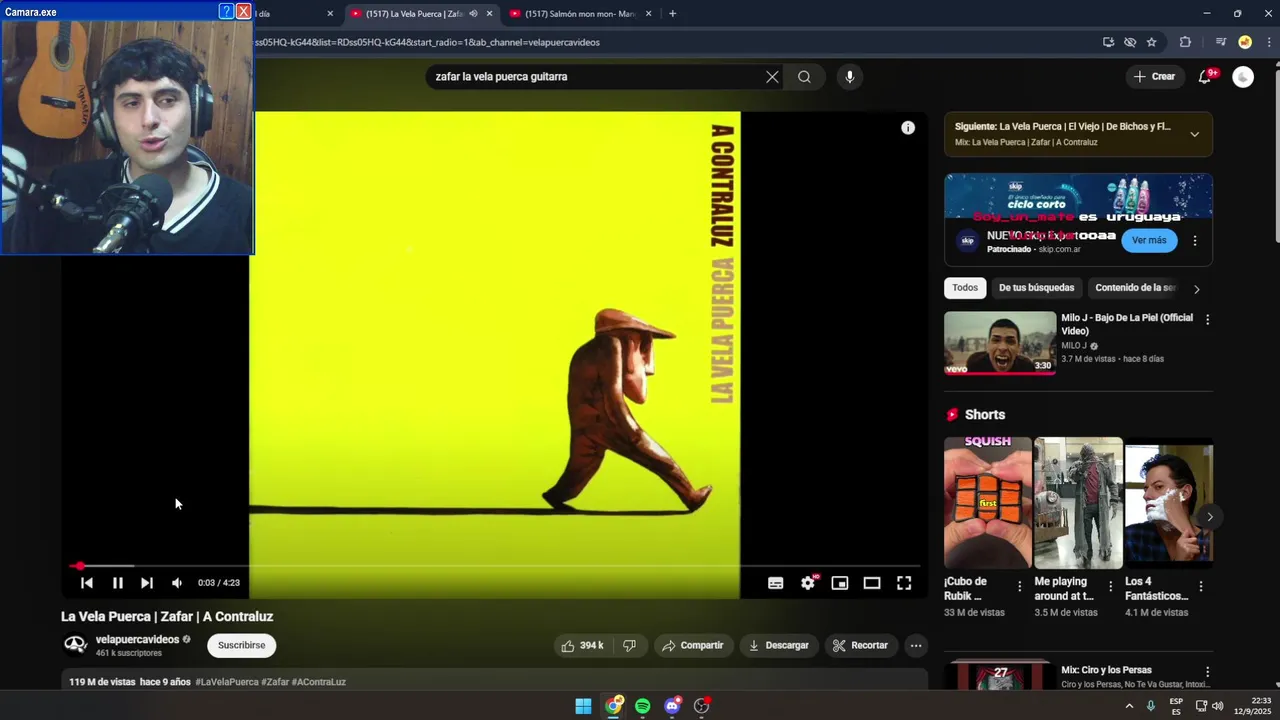Viewport: 1280px width, 720px height.
Task: Click the Camara.exe help question icon
Action: (x=226, y=11)
